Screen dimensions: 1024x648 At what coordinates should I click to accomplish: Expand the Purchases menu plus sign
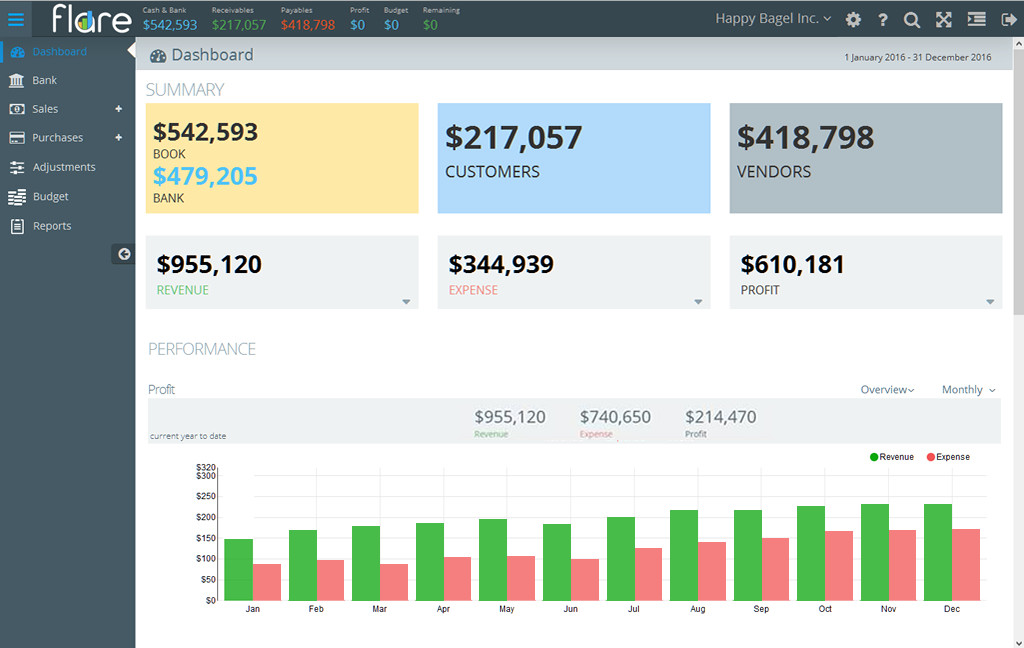click(119, 138)
